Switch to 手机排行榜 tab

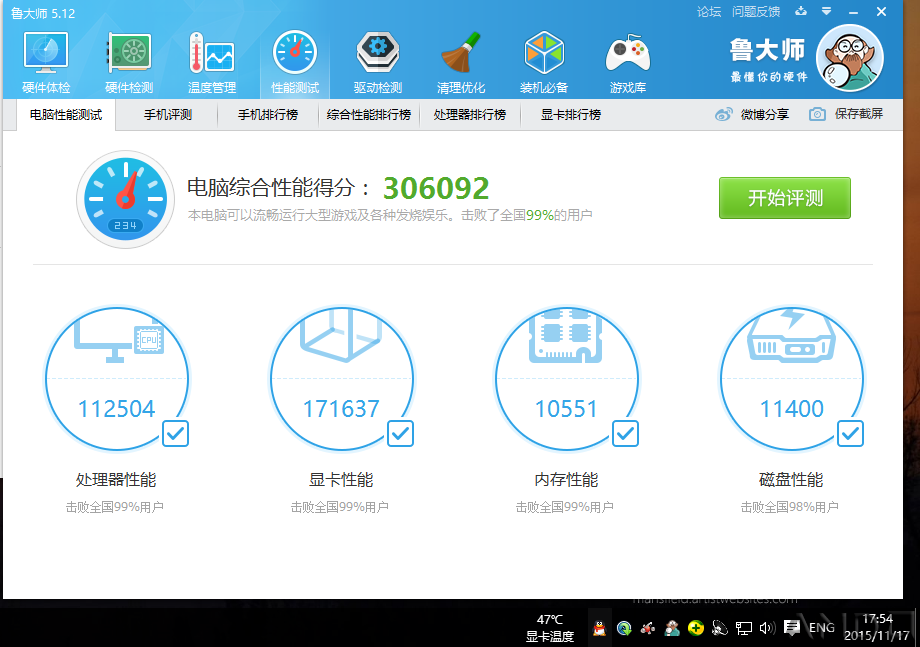pyautogui.click(x=268, y=115)
